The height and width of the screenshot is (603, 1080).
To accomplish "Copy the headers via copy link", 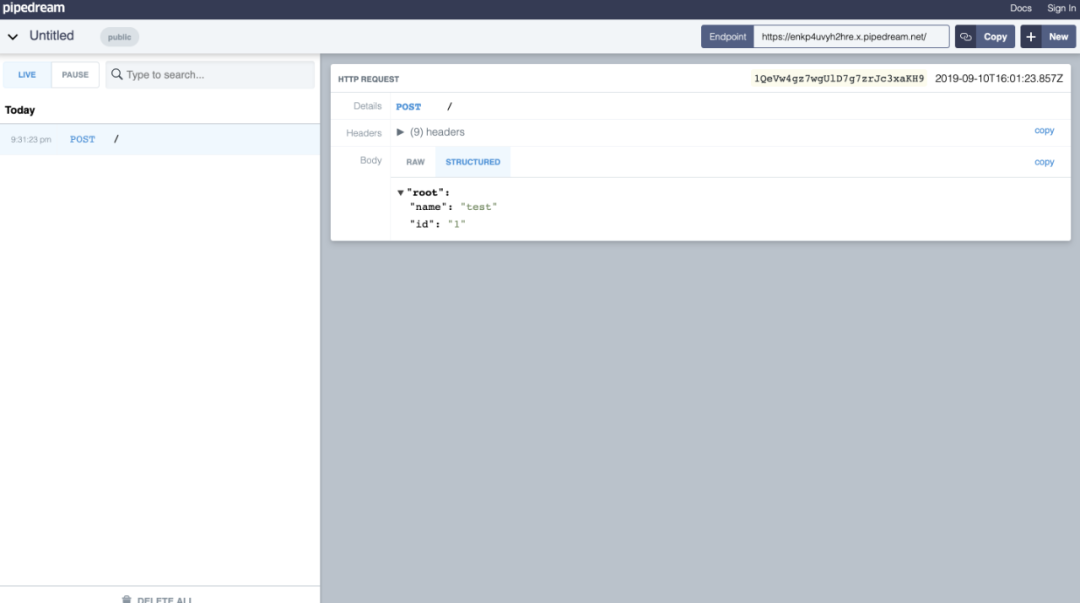I will 1043,130.
